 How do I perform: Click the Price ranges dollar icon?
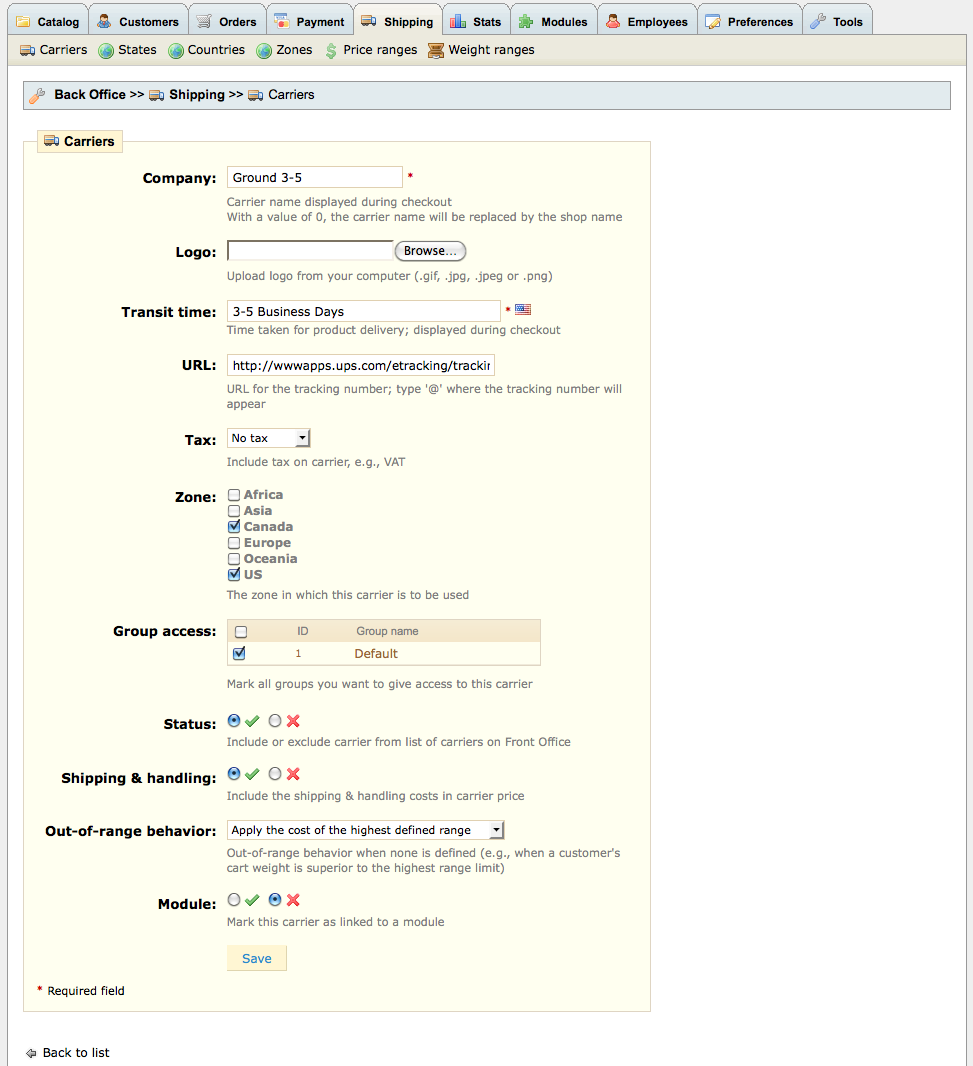point(331,51)
